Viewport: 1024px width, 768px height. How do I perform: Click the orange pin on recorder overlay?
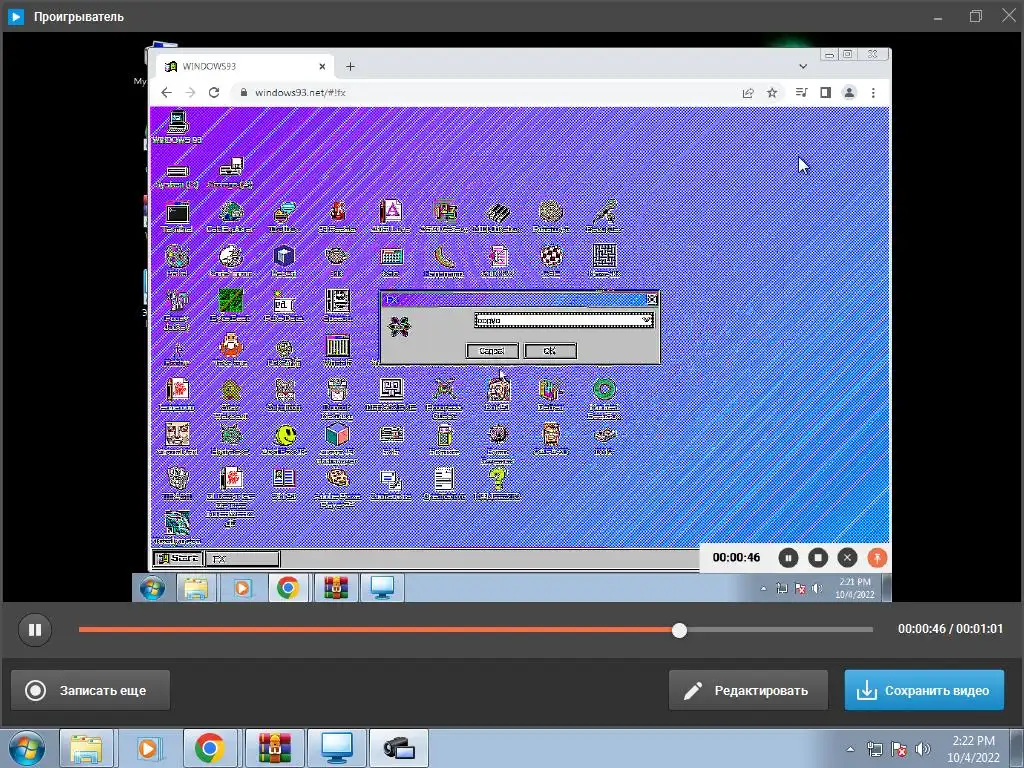[x=877, y=558]
